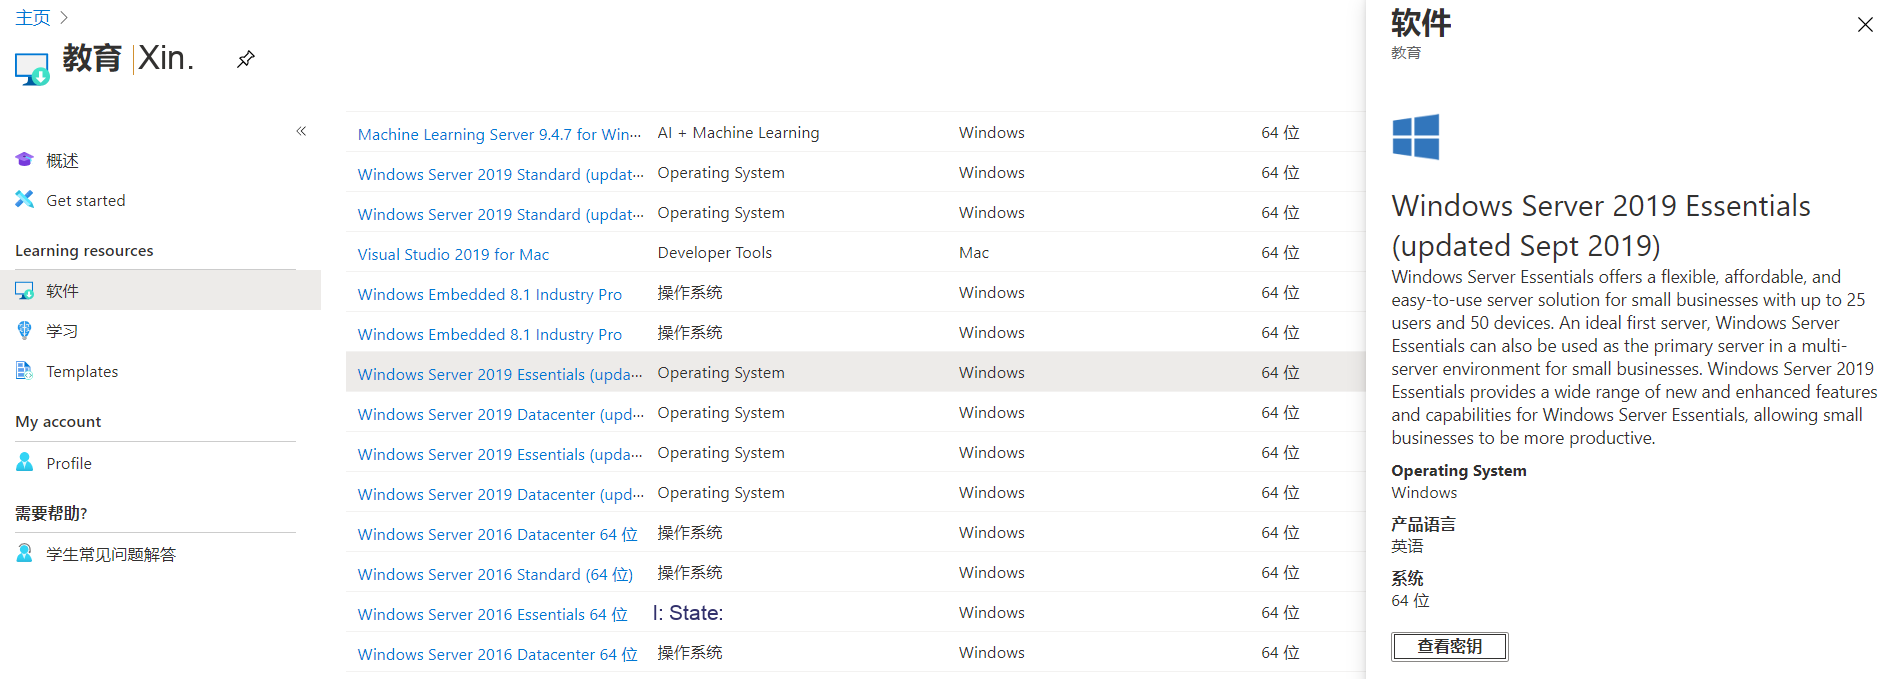Click the 'Xin.' title text
This screenshot has width=1890, height=679.
coord(166,58)
